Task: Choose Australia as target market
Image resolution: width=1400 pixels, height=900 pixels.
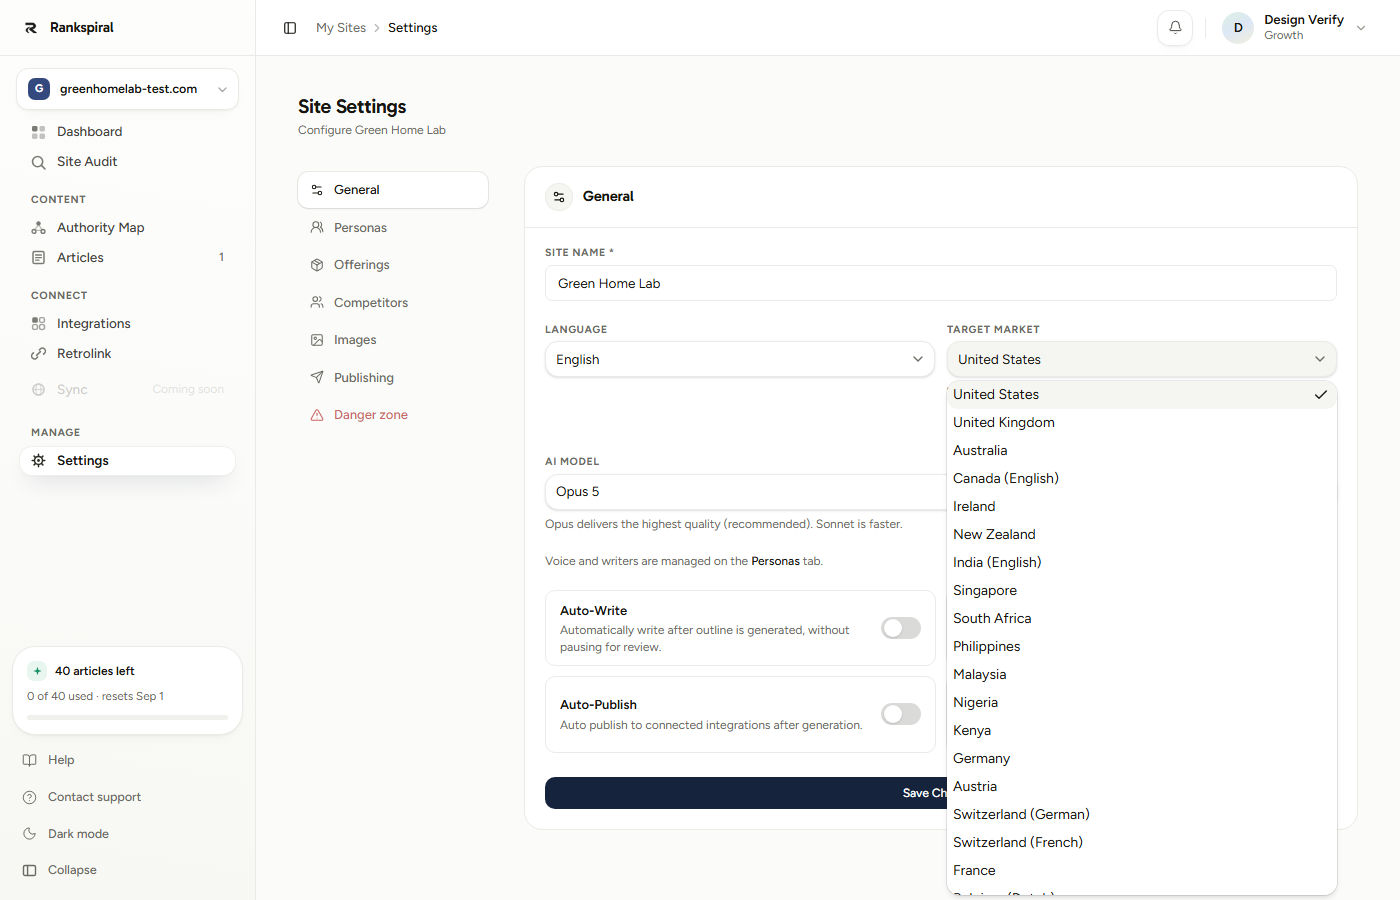Action: tap(1142, 451)
